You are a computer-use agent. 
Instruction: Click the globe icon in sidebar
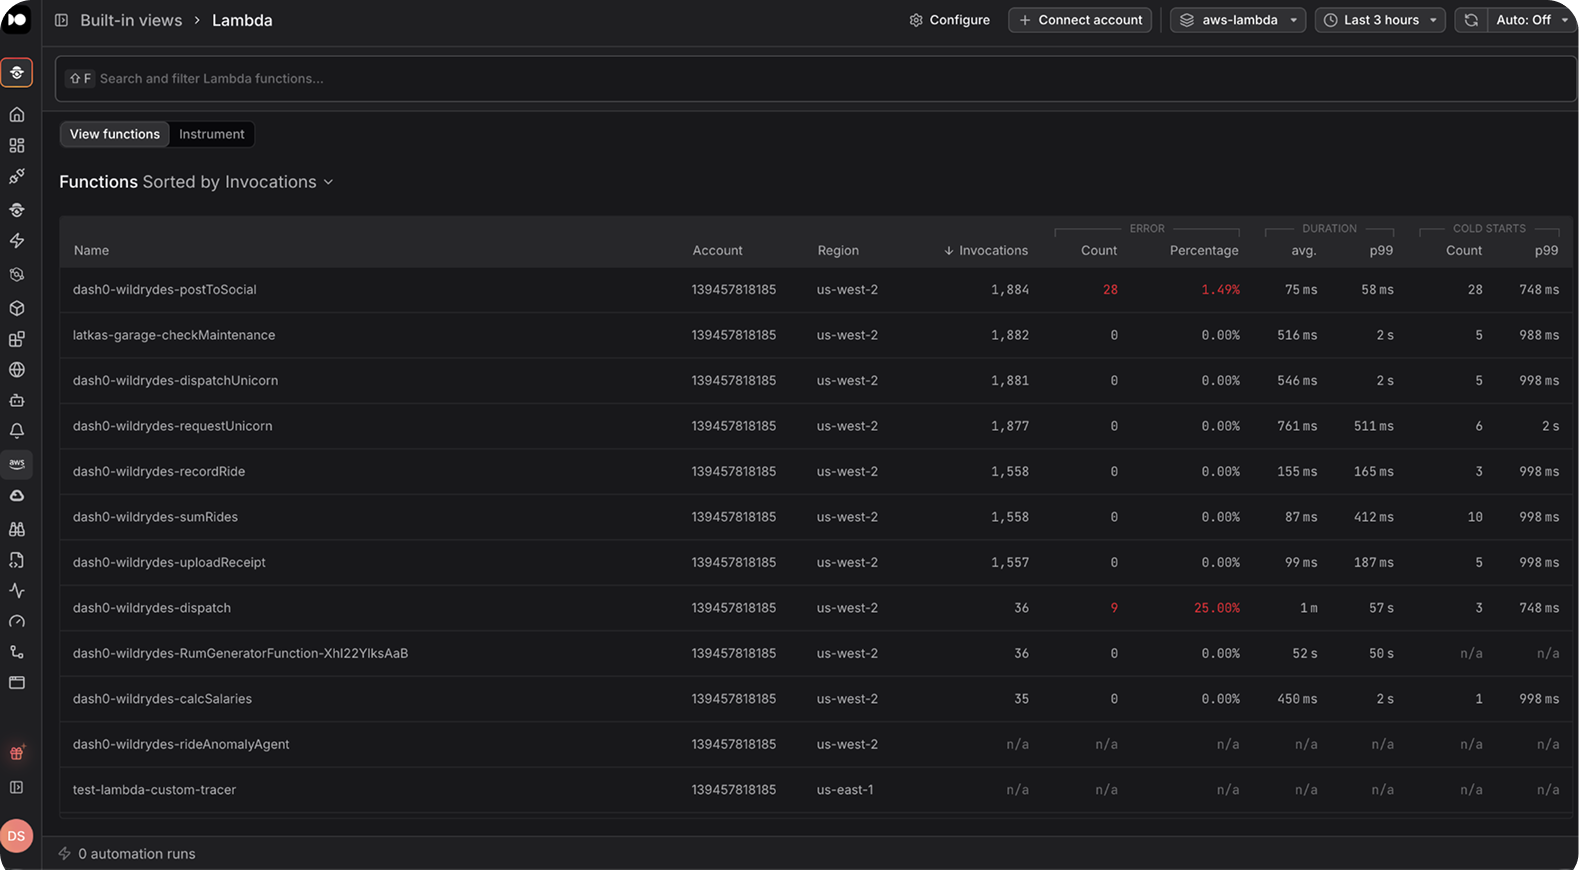tap(17, 370)
